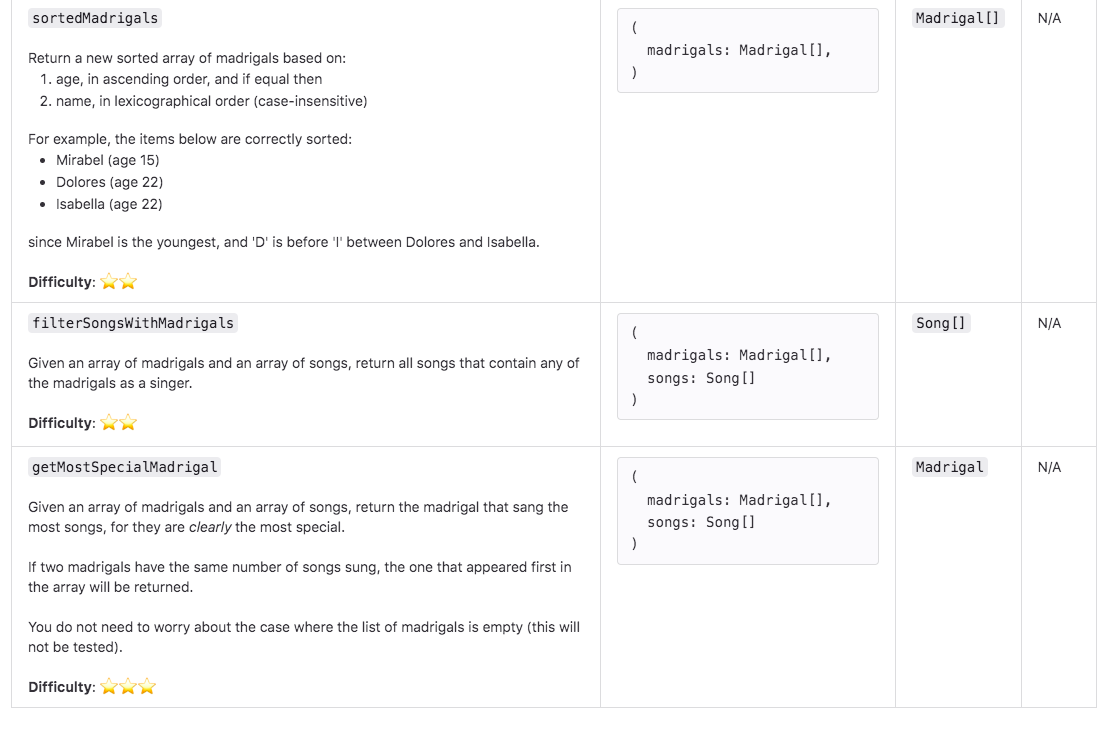Click the 'Isabella (age 22)' list item
This screenshot has height=732, width=1106.
109,204
